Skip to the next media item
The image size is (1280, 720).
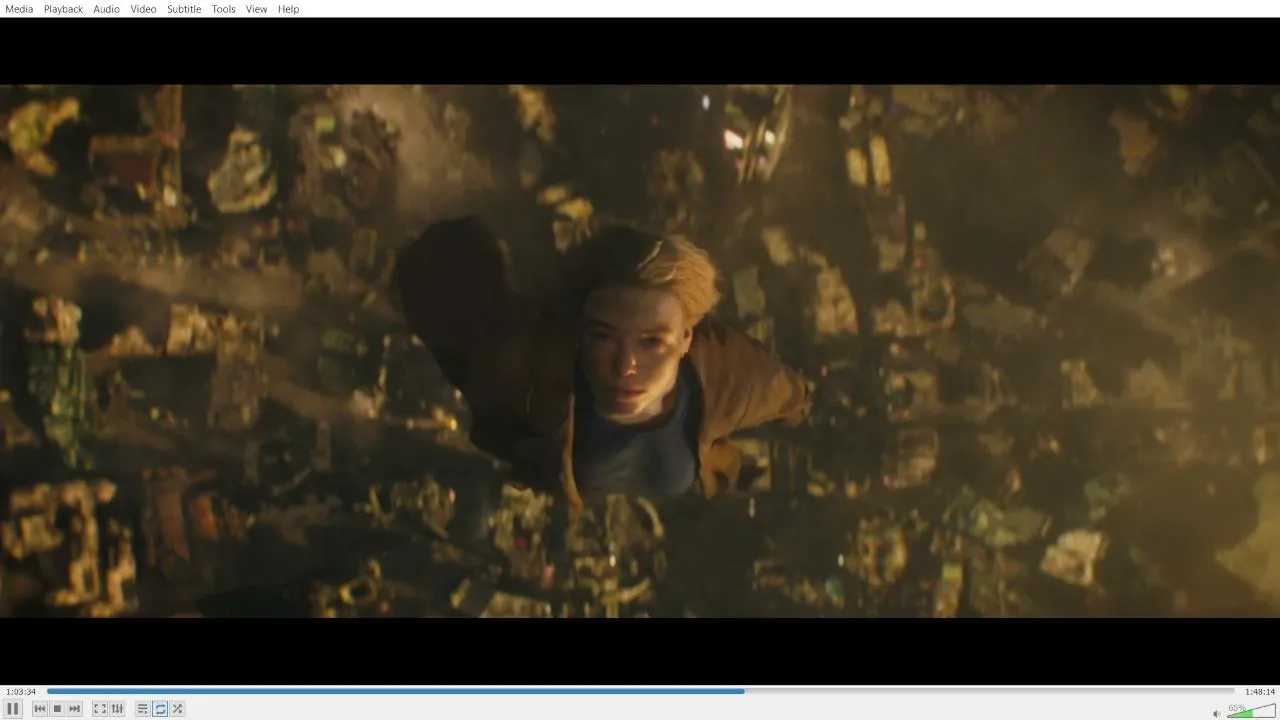[74, 709]
